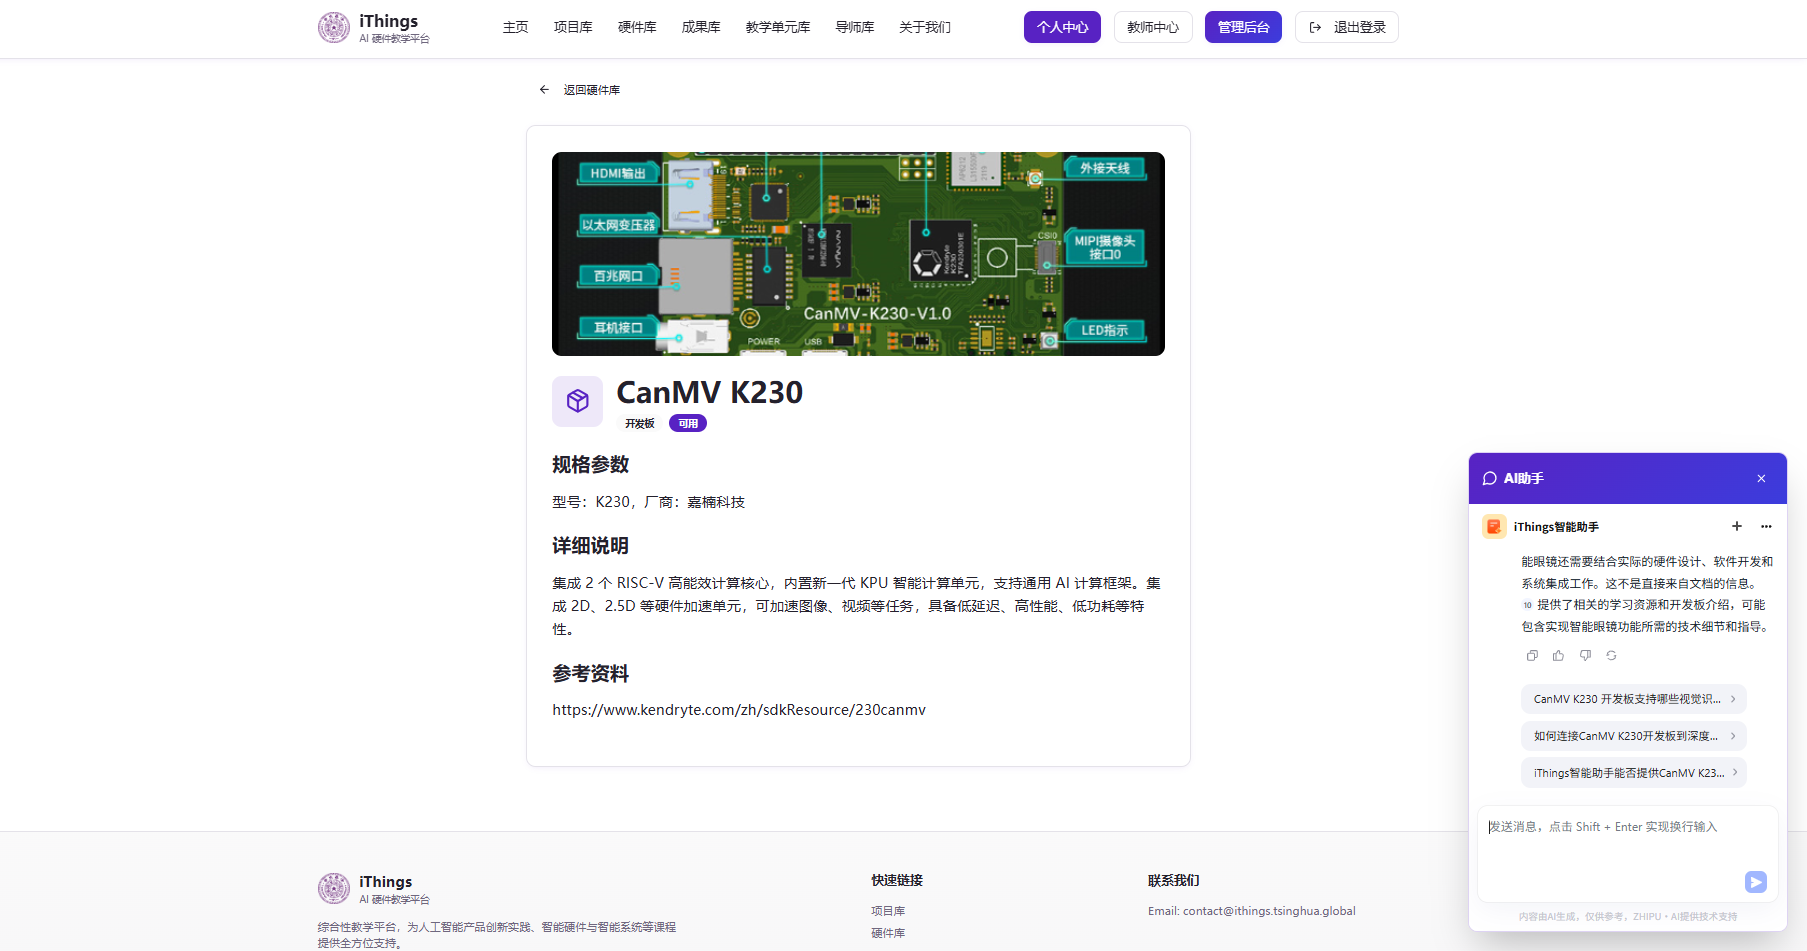Screen dimensions: 1807x951
Task: Click the back arrow to 返回硬件库
Action: pos(544,90)
